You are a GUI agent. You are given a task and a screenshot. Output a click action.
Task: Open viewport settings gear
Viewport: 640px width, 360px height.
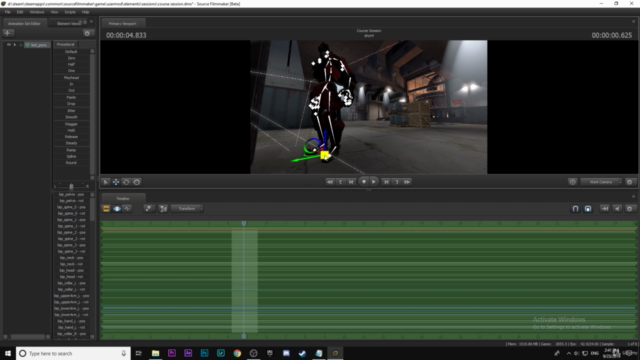pyautogui.click(x=629, y=182)
